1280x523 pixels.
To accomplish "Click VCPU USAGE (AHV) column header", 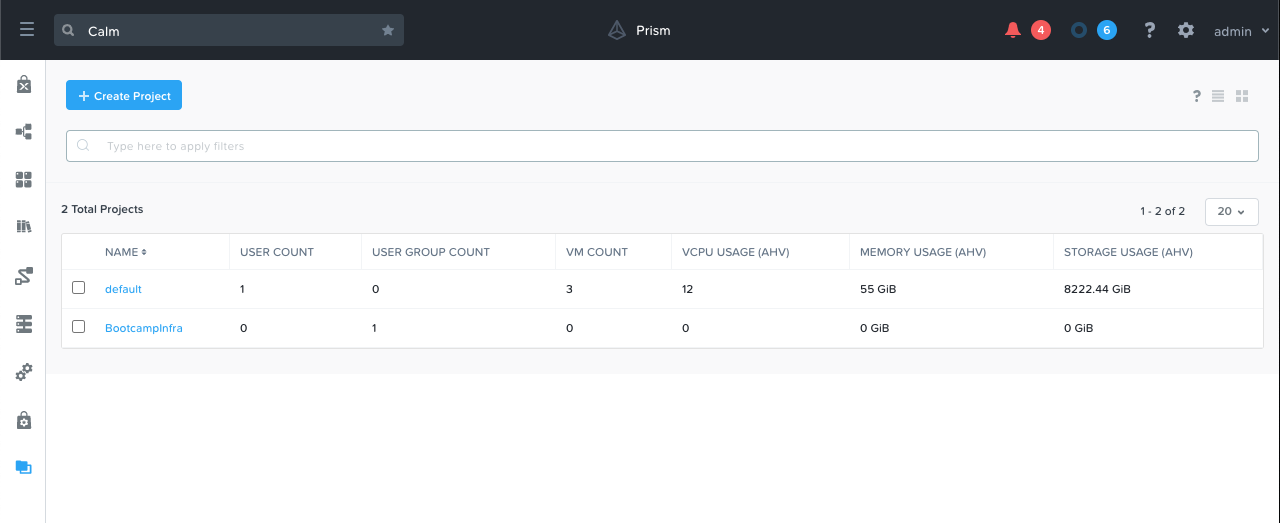I will [x=736, y=252].
